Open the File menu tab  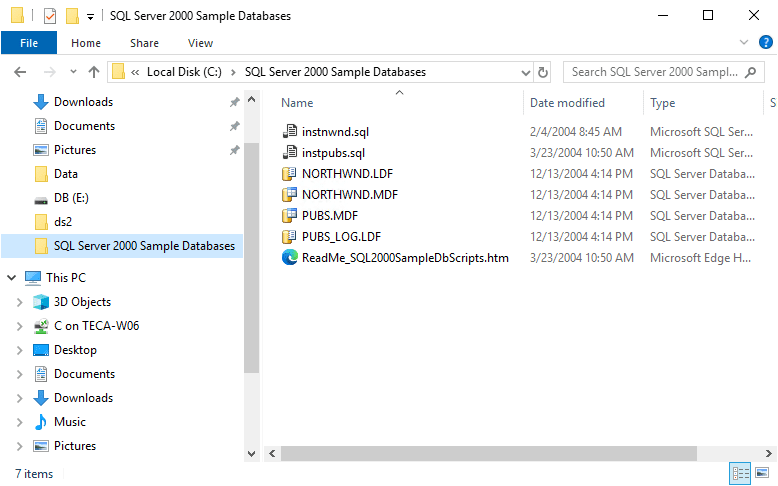click(29, 43)
